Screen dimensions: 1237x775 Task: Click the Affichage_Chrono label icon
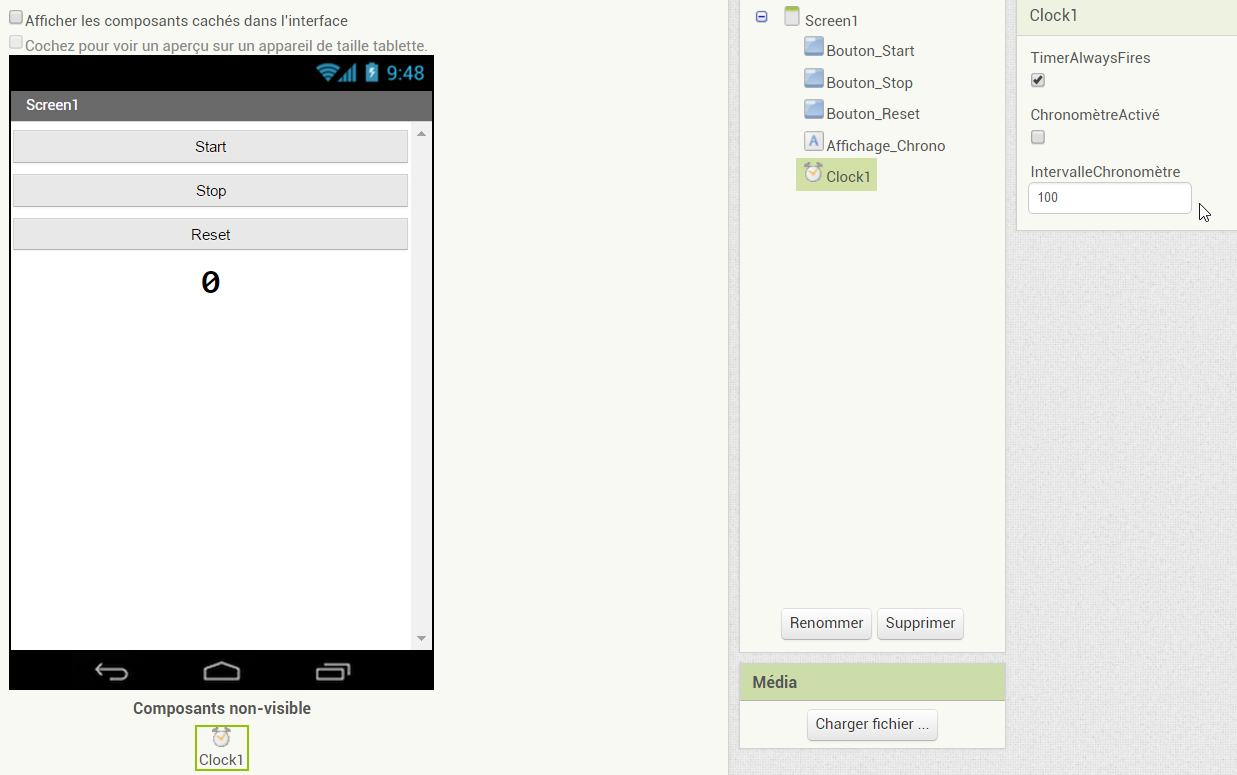tap(813, 143)
